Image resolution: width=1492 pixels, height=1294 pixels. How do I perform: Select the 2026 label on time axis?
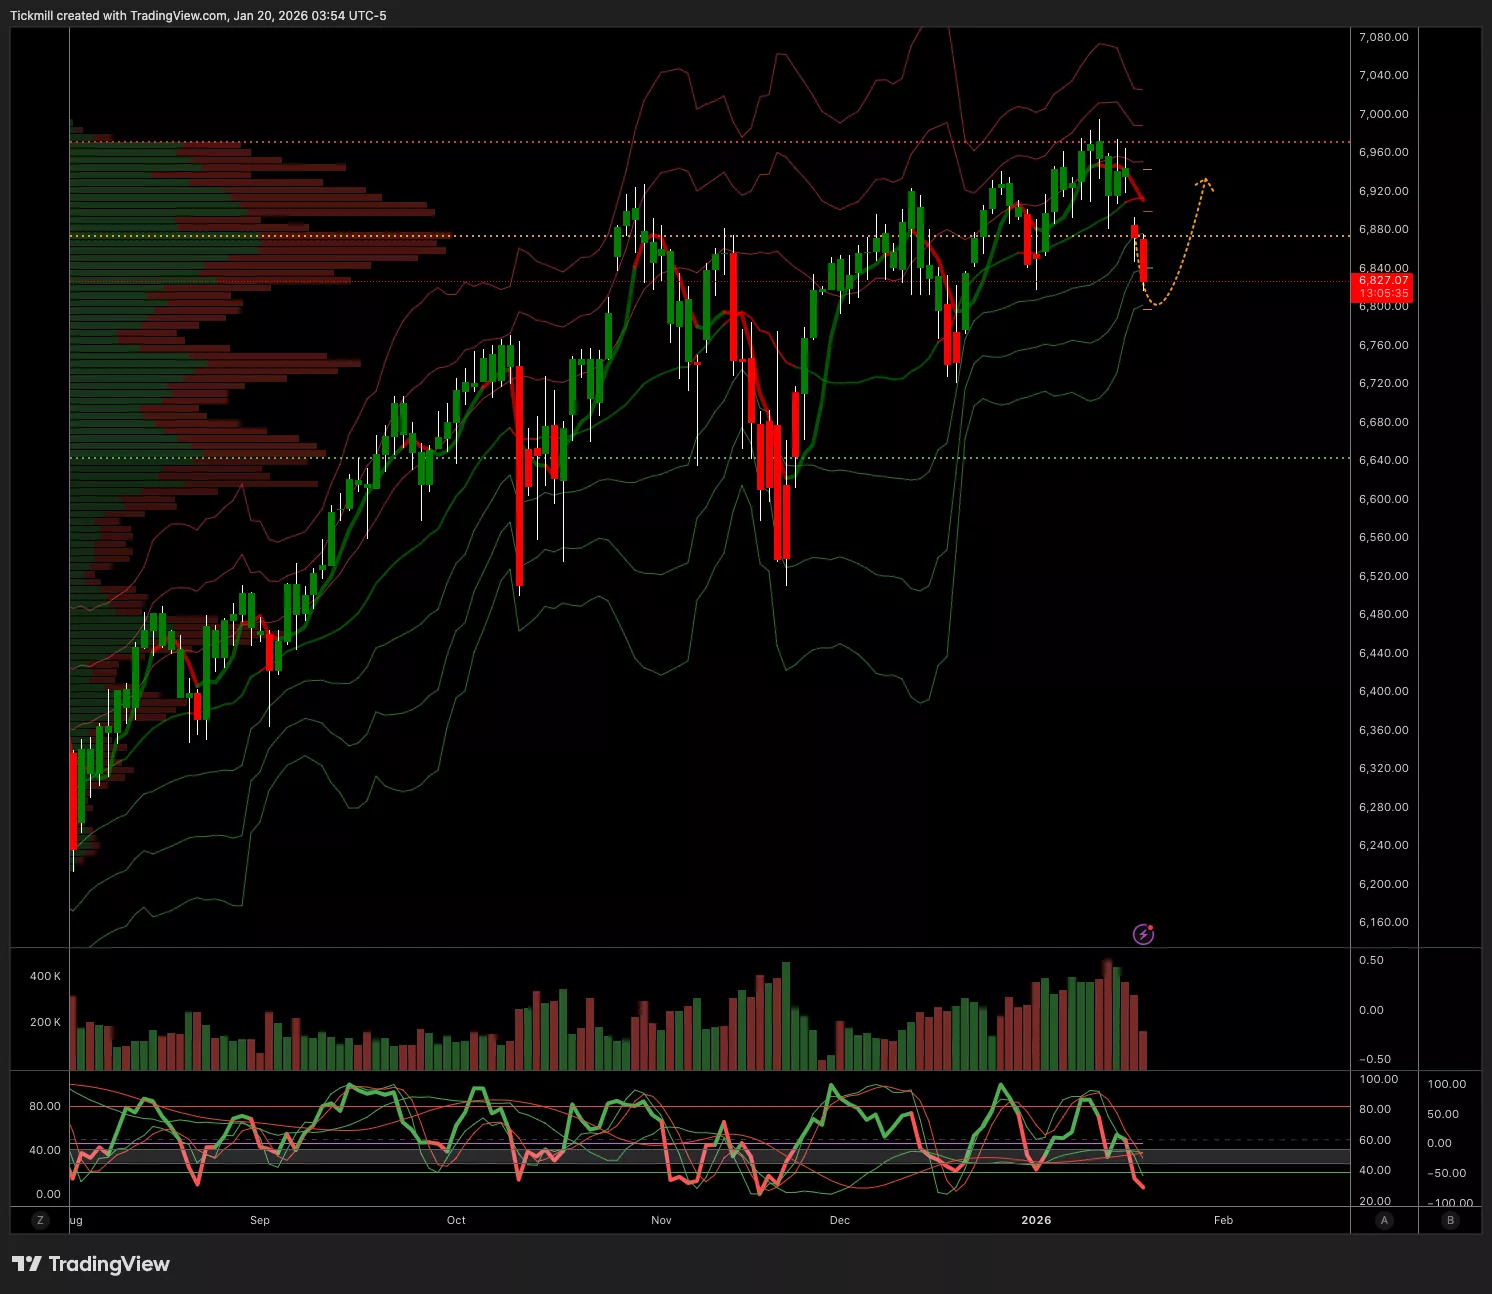1036,1220
